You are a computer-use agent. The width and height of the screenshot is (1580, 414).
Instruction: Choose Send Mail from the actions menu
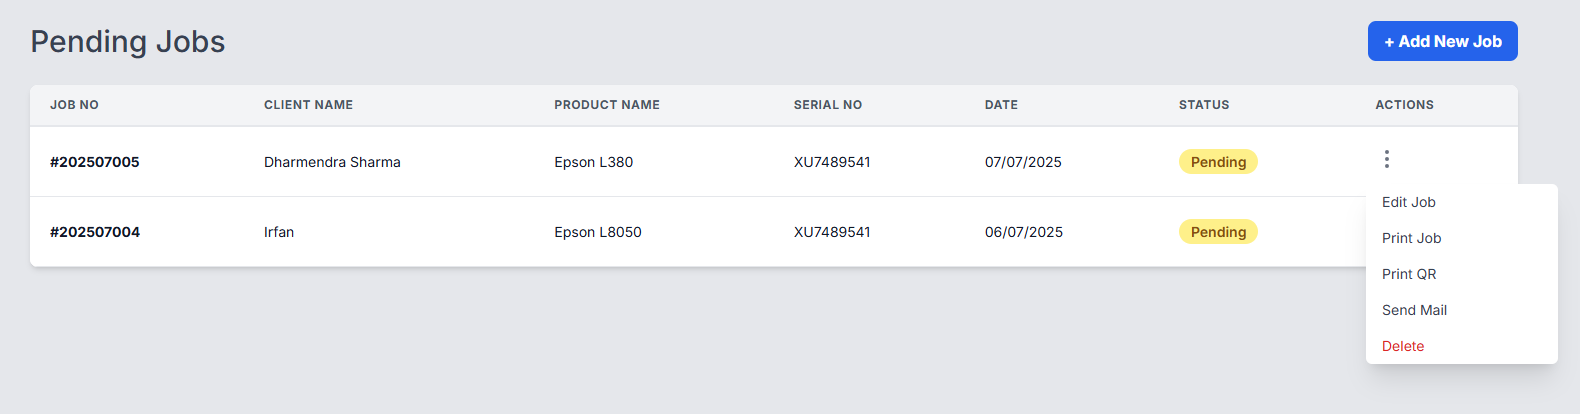pos(1414,310)
